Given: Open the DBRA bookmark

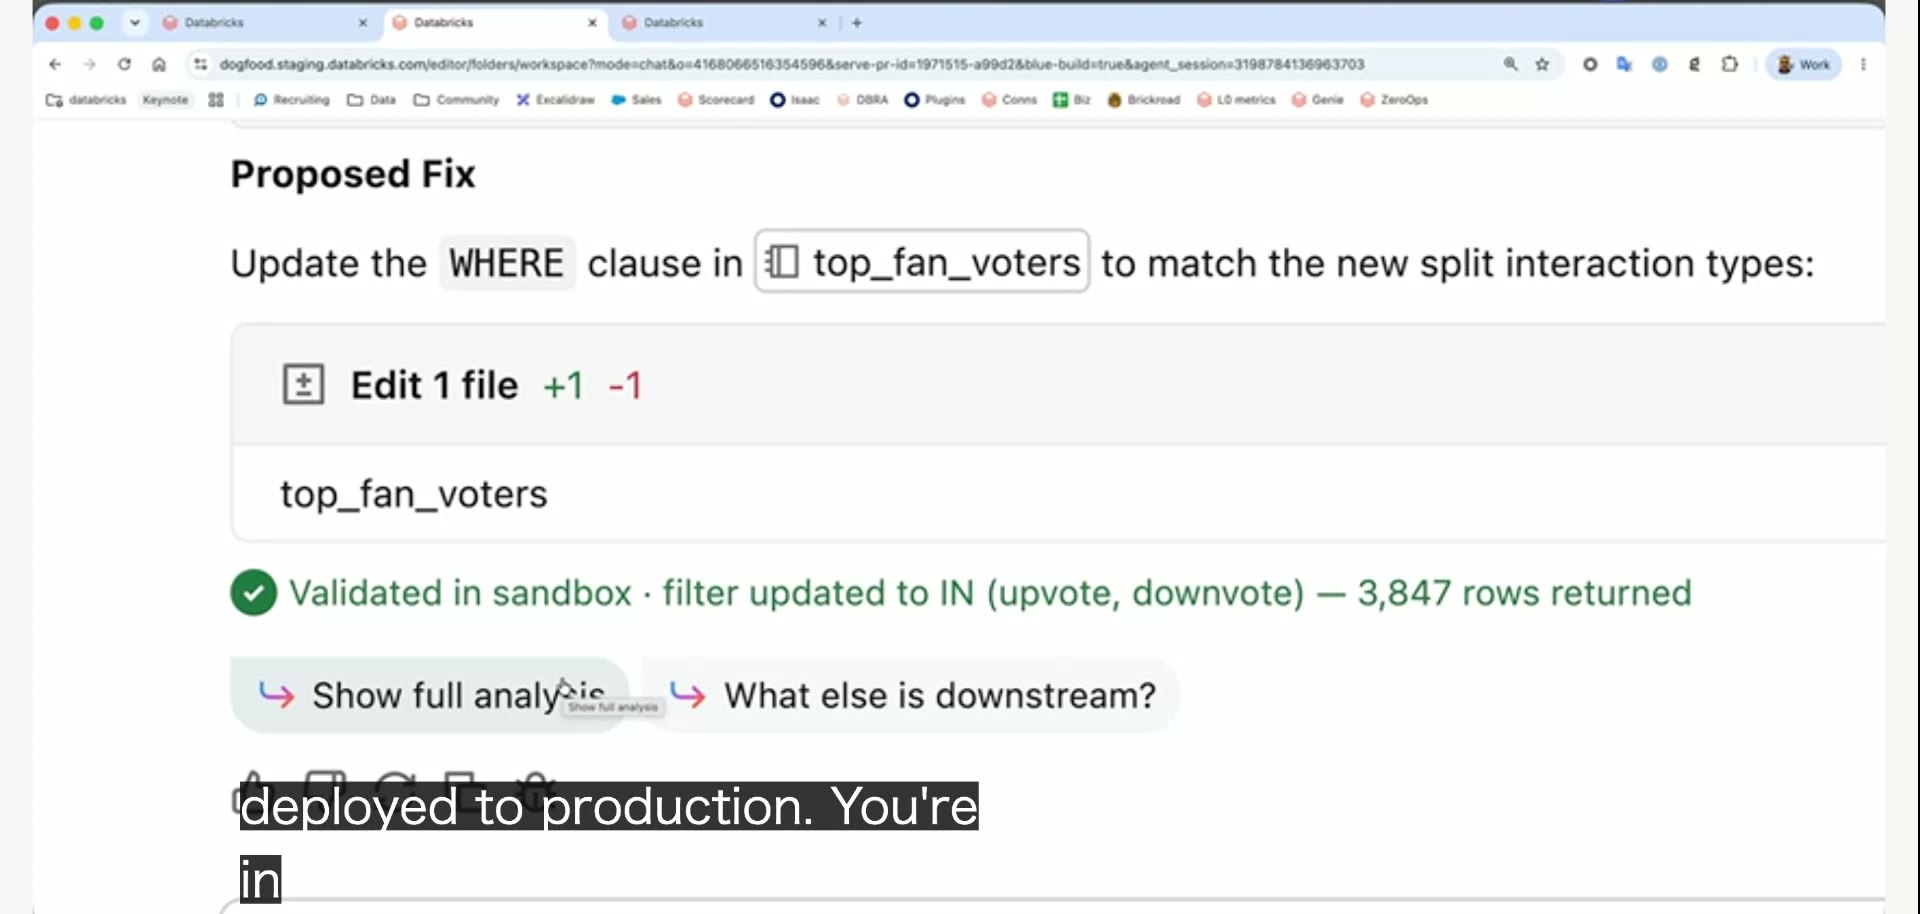Looking at the screenshot, I should pyautogui.click(x=863, y=100).
